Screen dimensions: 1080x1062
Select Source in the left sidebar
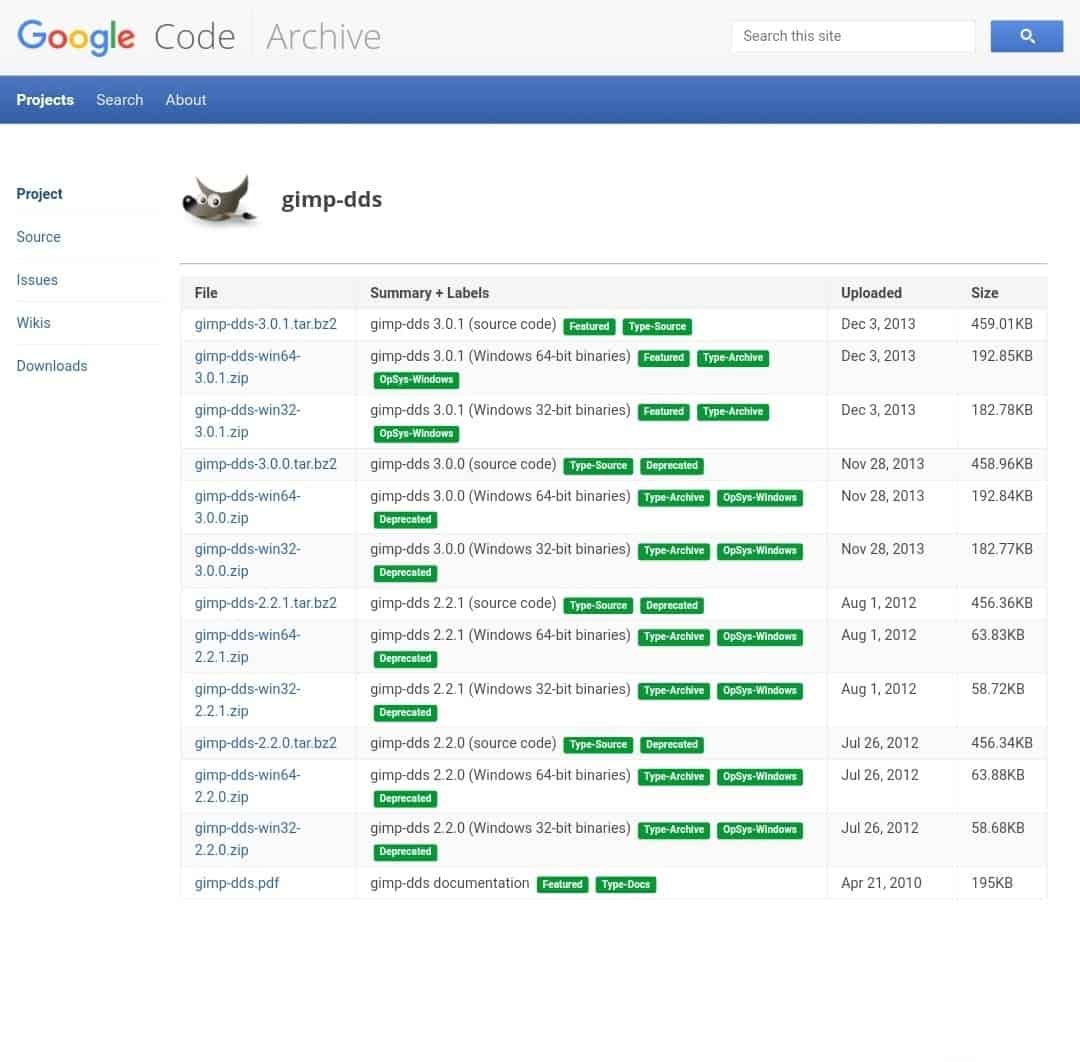(x=38, y=237)
